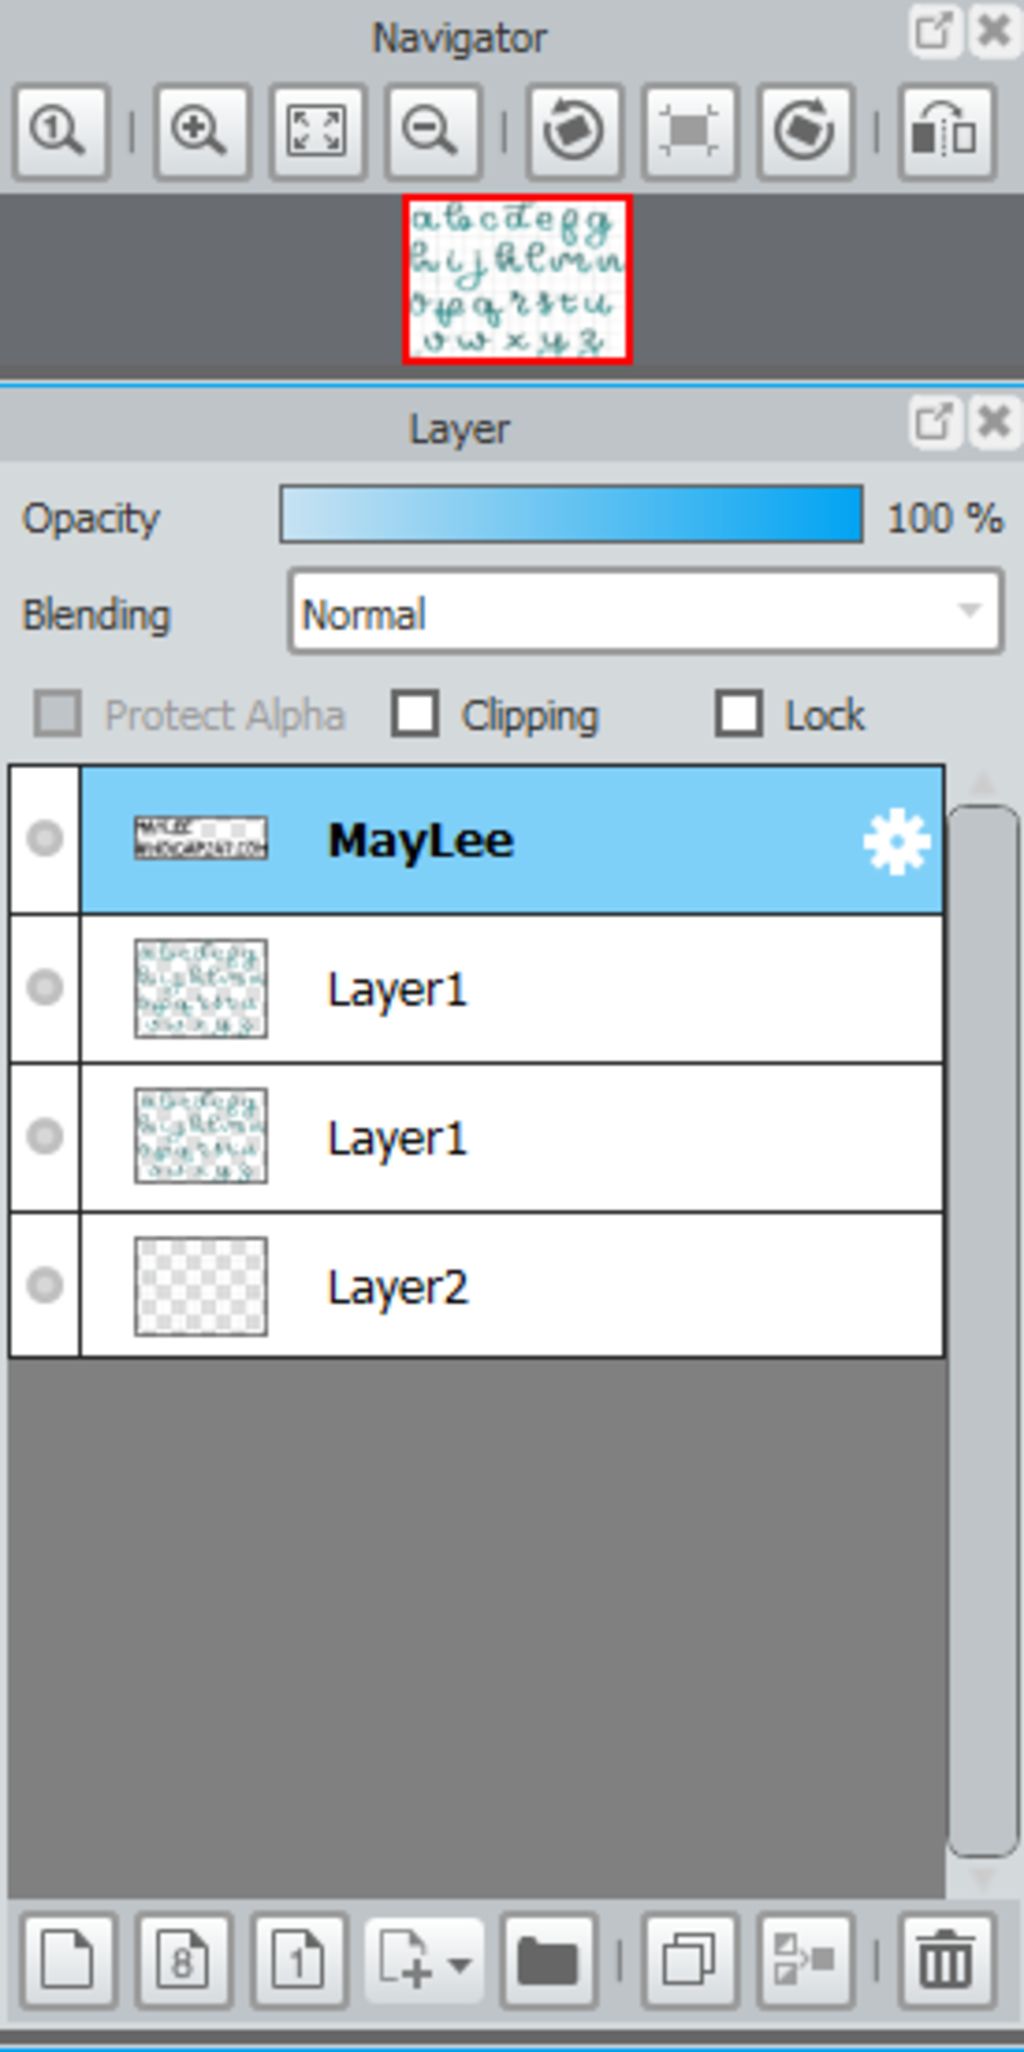Open the Blending mode dropdown

click(x=646, y=612)
